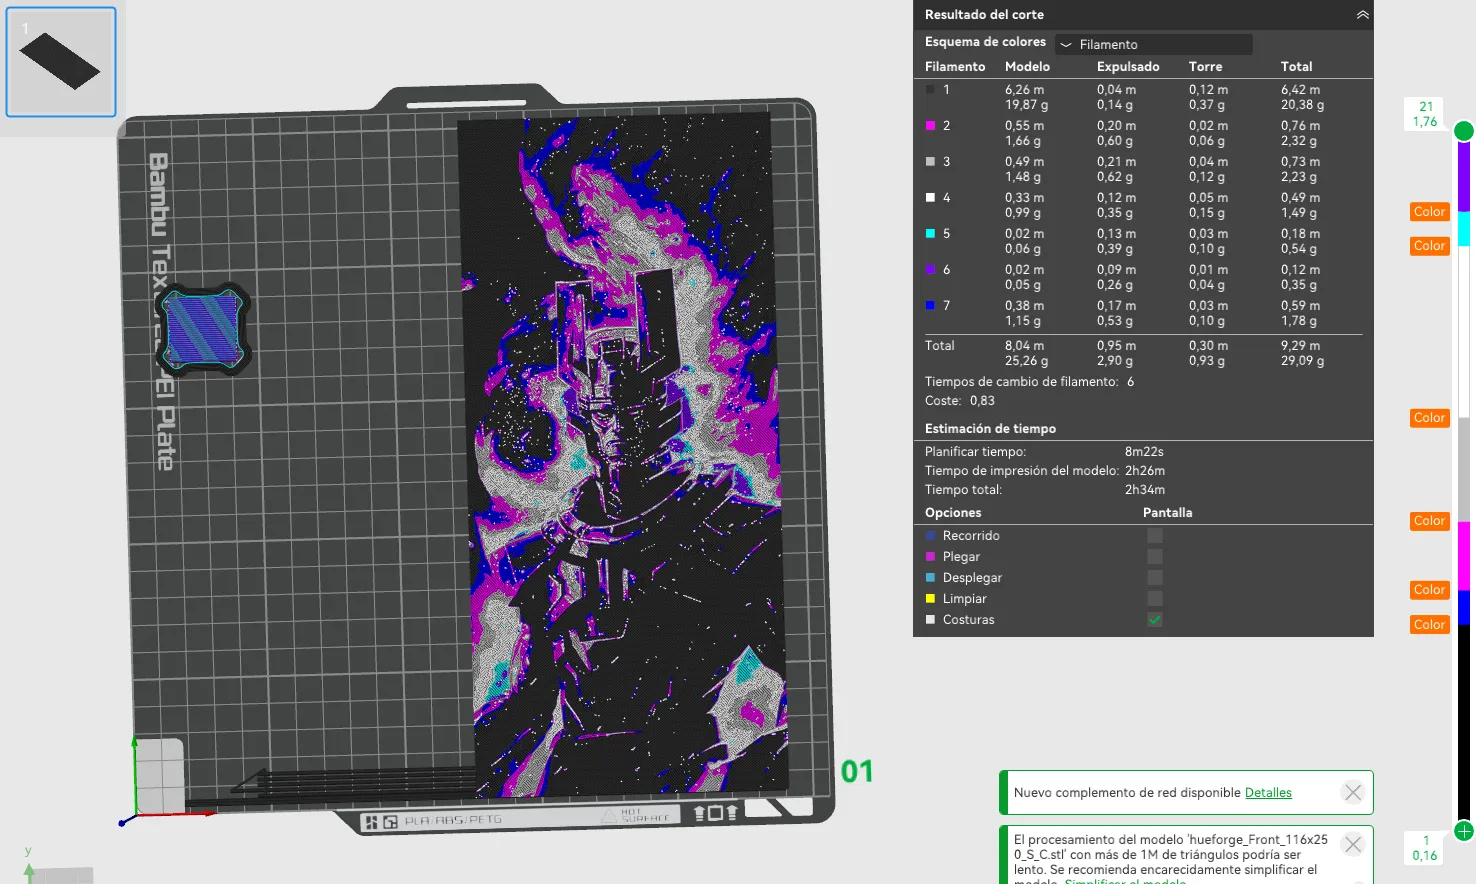Click the Color tag at cyan-white boundary
Image resolution: width=1476 pixels, height=884 pixels.
click(1429, 246)
